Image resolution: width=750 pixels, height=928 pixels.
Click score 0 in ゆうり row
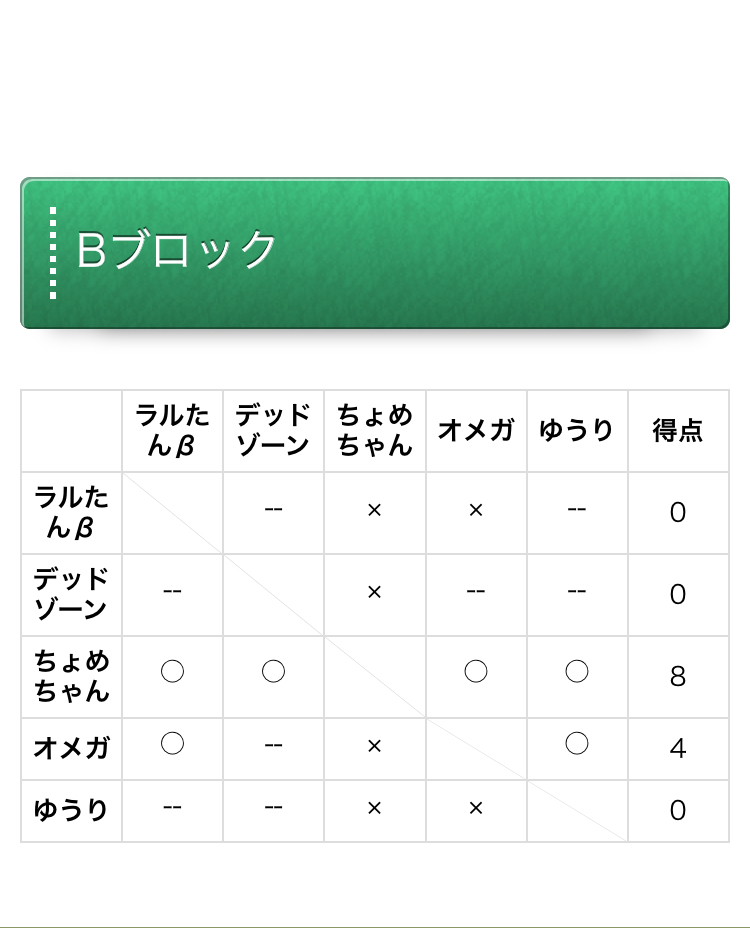tap(678, 810)
